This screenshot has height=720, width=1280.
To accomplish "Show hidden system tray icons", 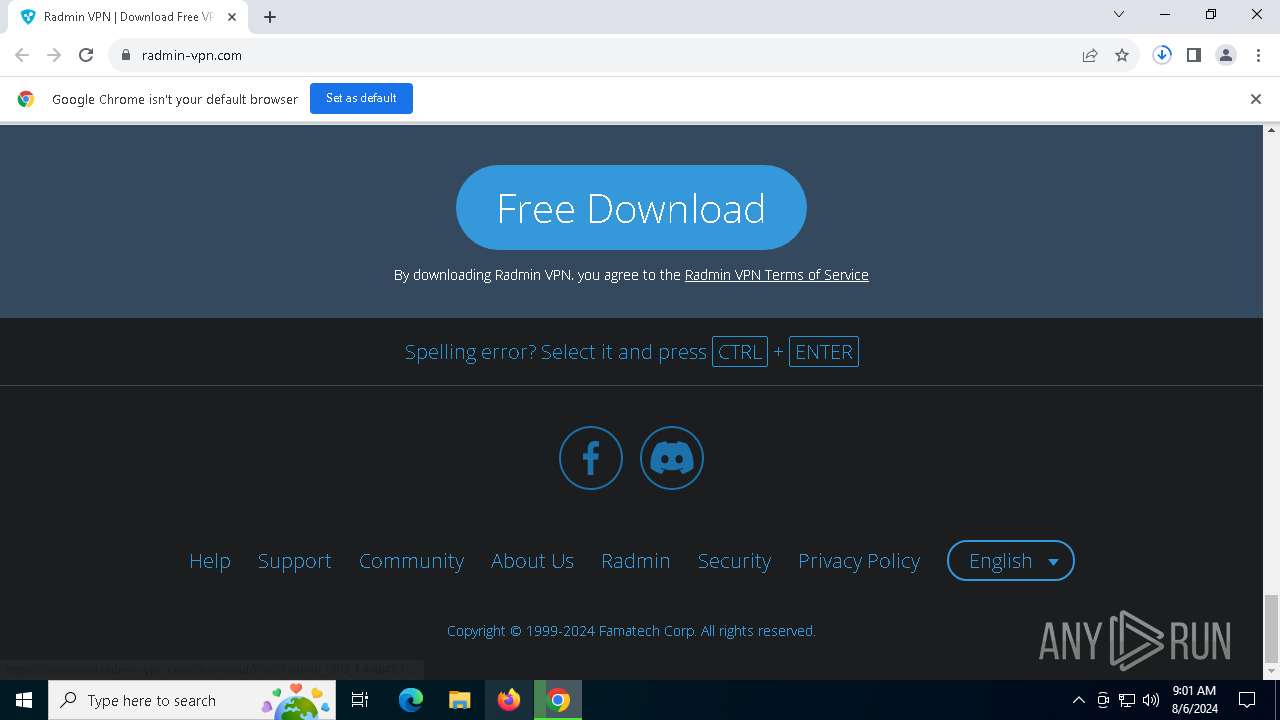I will coord(1078,700).
